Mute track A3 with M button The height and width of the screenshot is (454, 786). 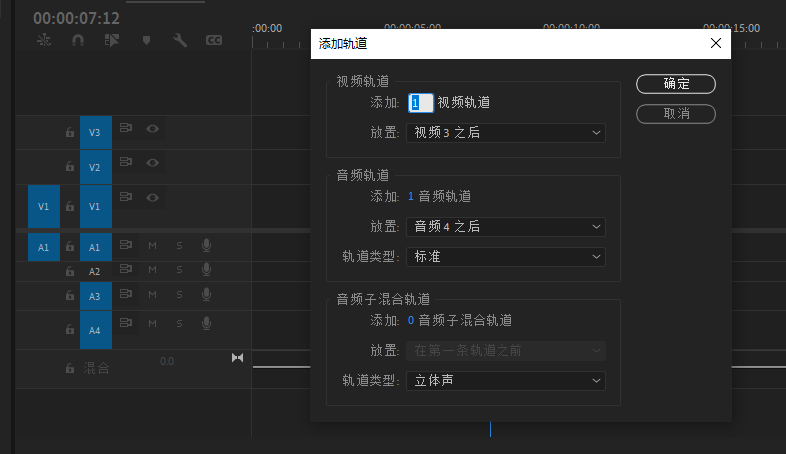click(153, 296)
